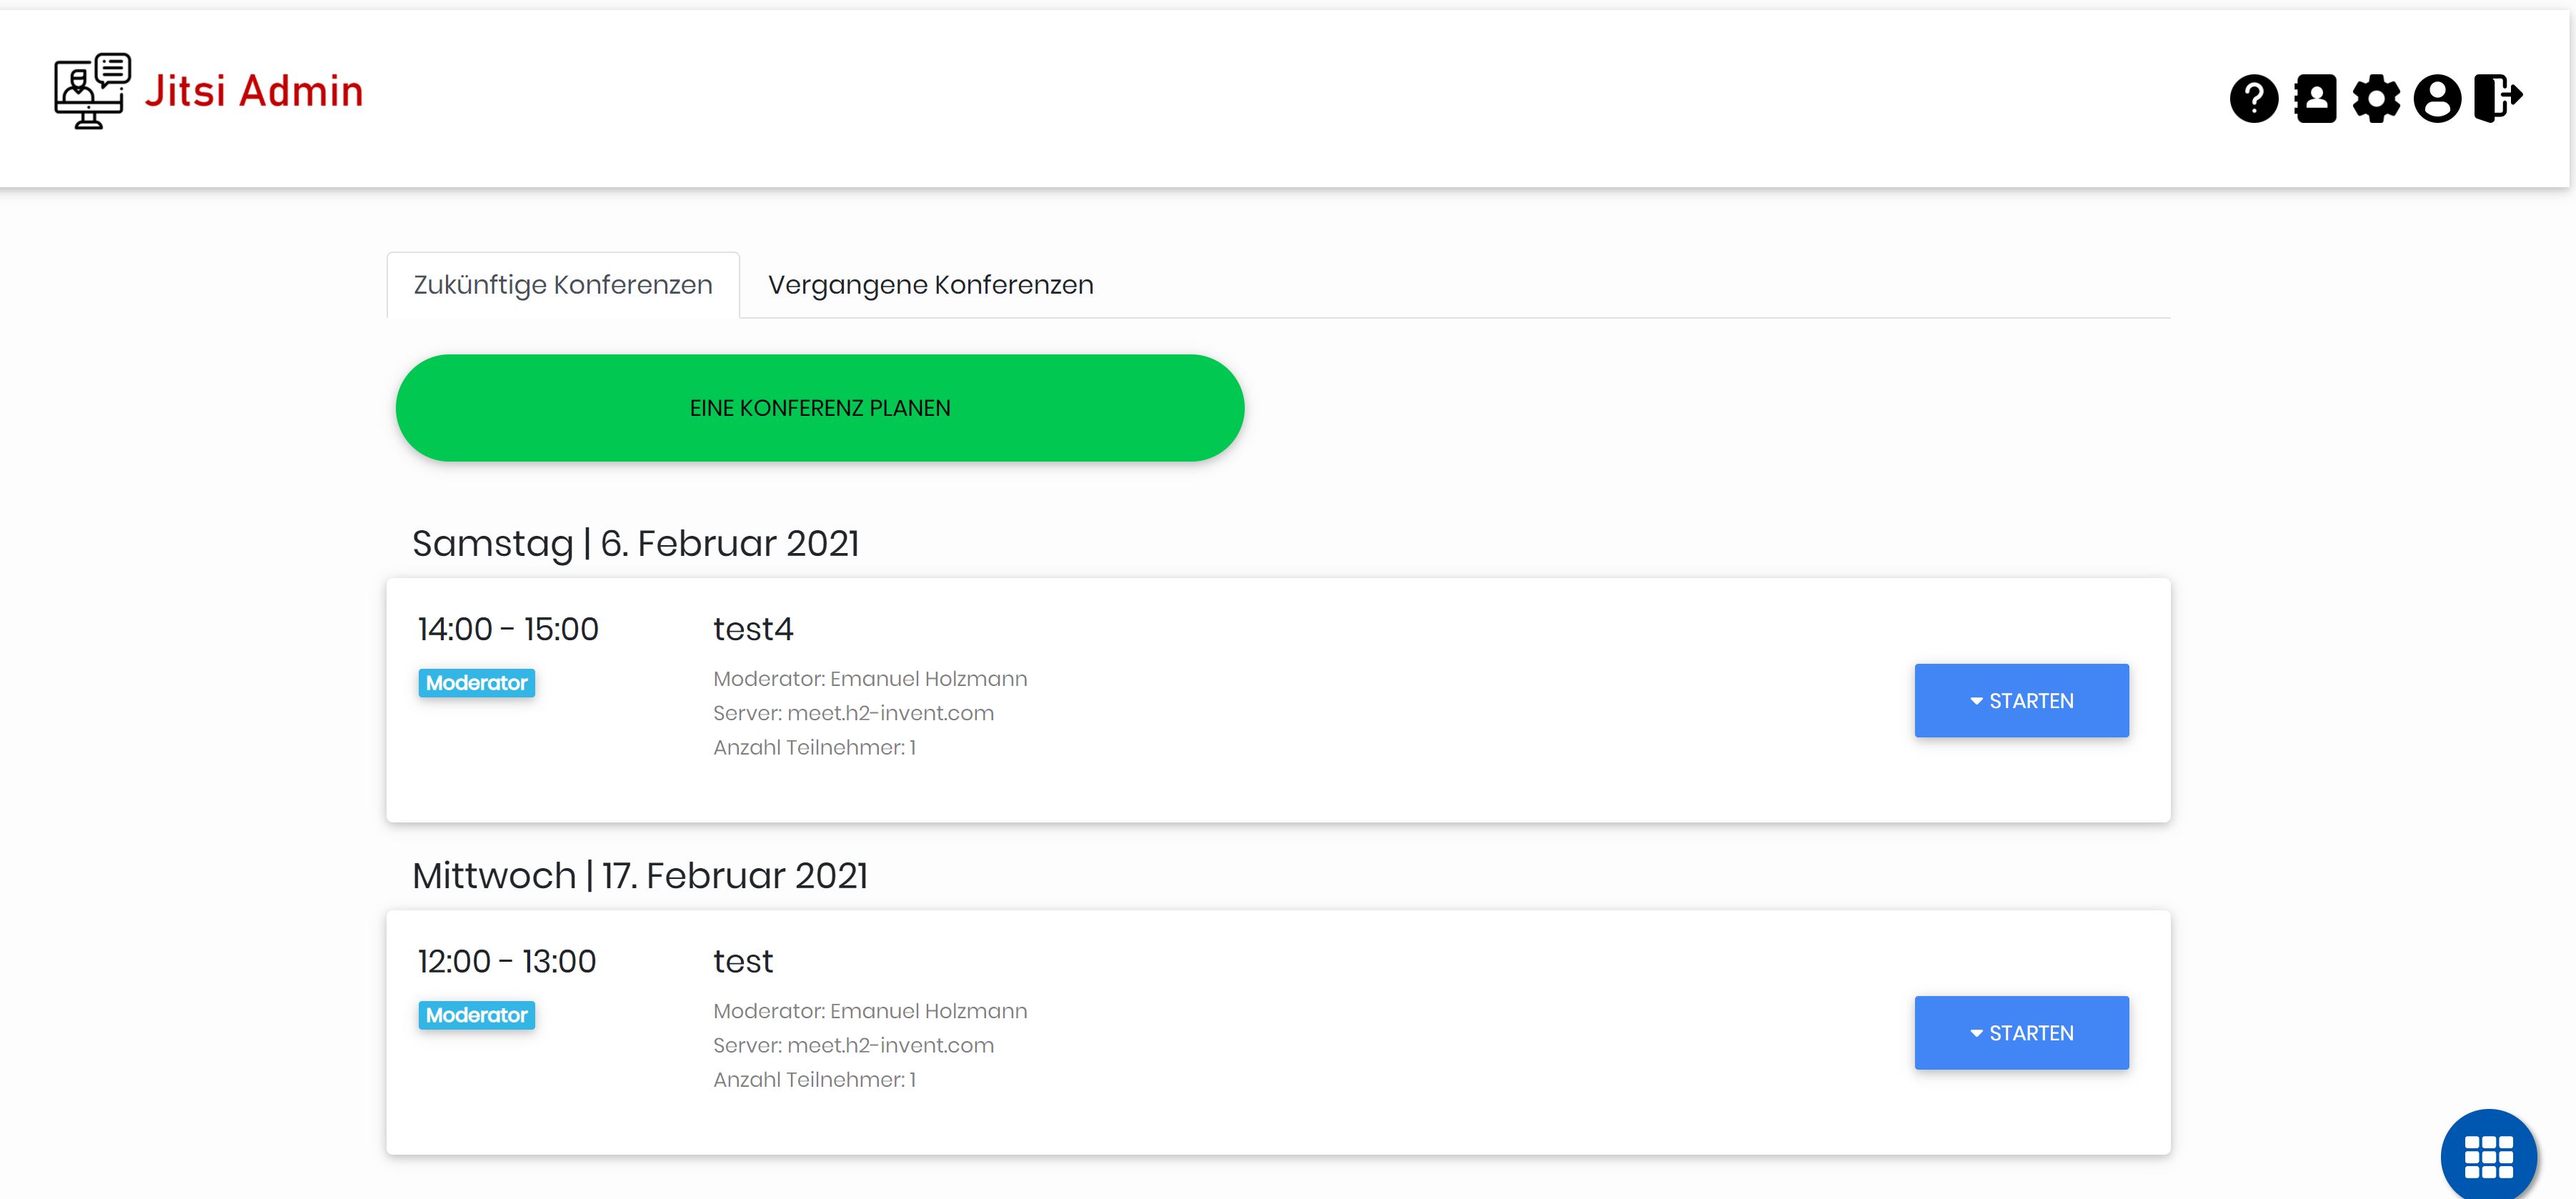Click the conference title 'test' on 17. Februar
The height and width of the screenshot is (1199, 2576).
point(743,961)
